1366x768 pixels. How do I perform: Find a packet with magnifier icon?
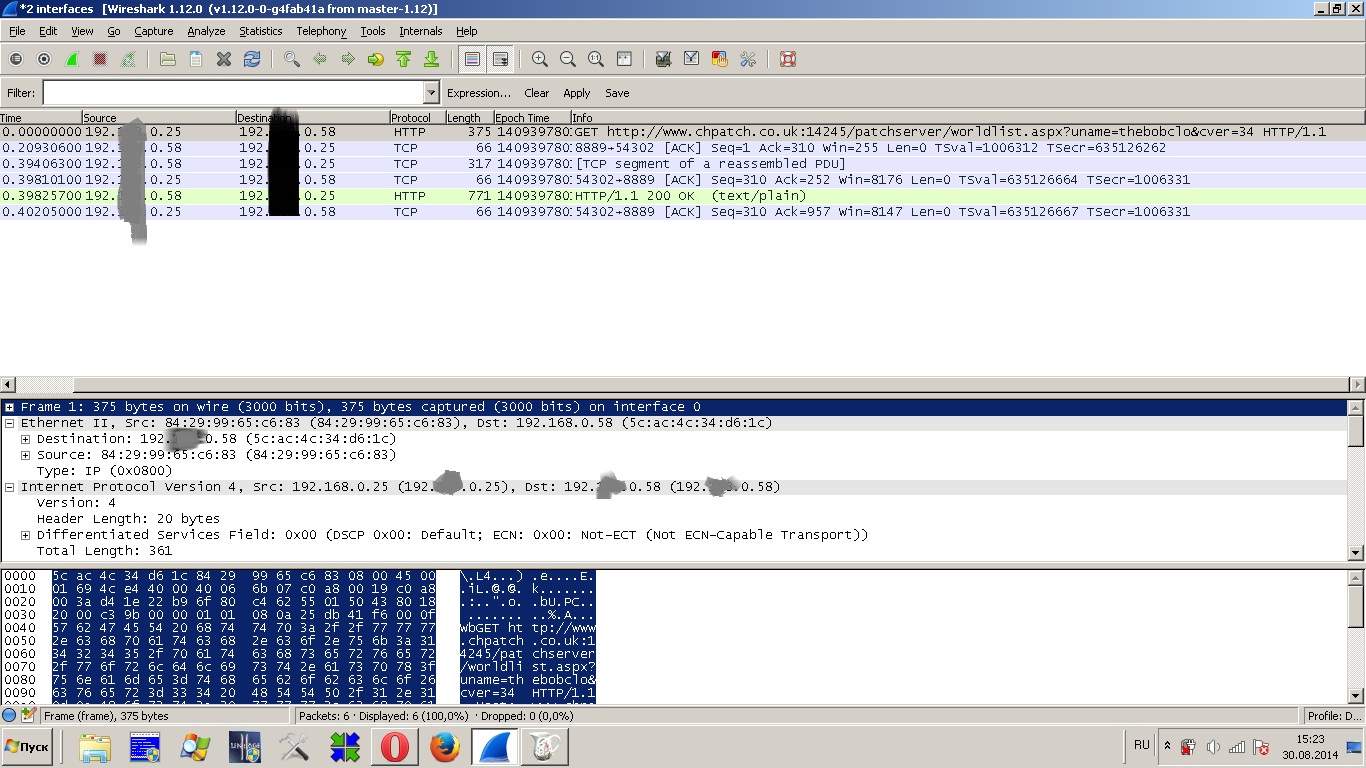[x=292, y=60]
